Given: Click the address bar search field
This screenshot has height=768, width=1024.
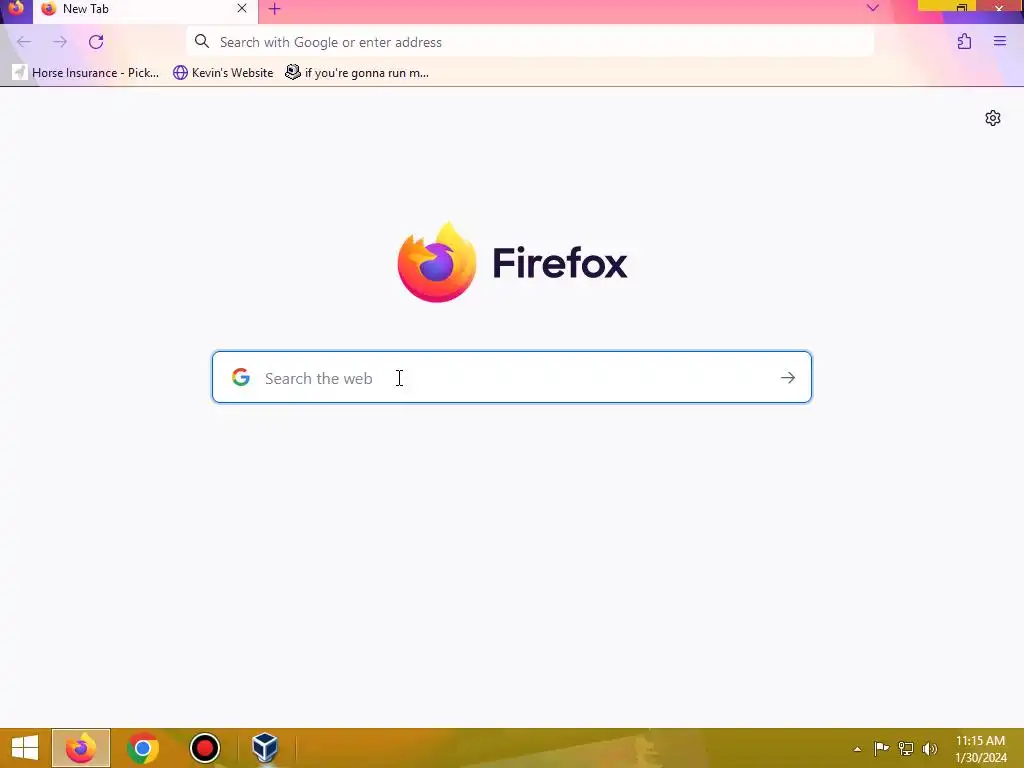Looking at the screenshot, I should pos(530,42).
